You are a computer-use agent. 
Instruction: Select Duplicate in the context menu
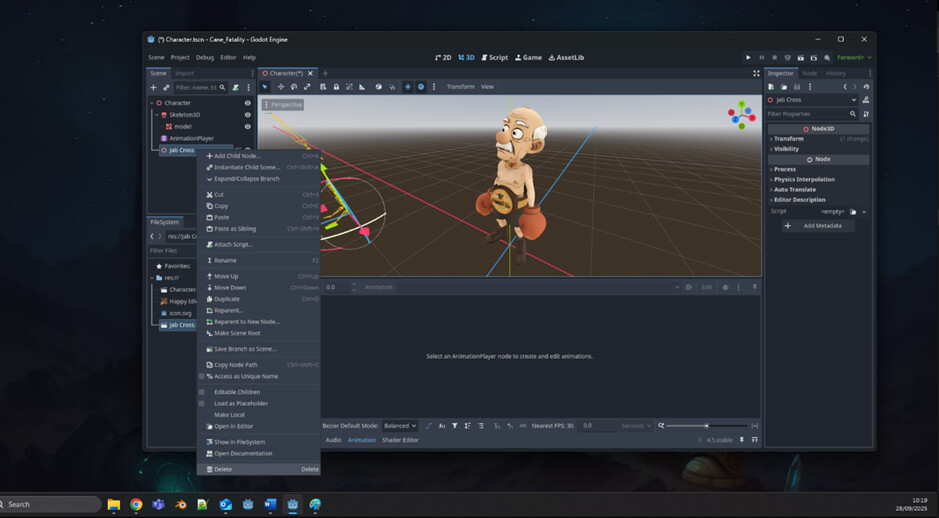click(x=227, y=299)
